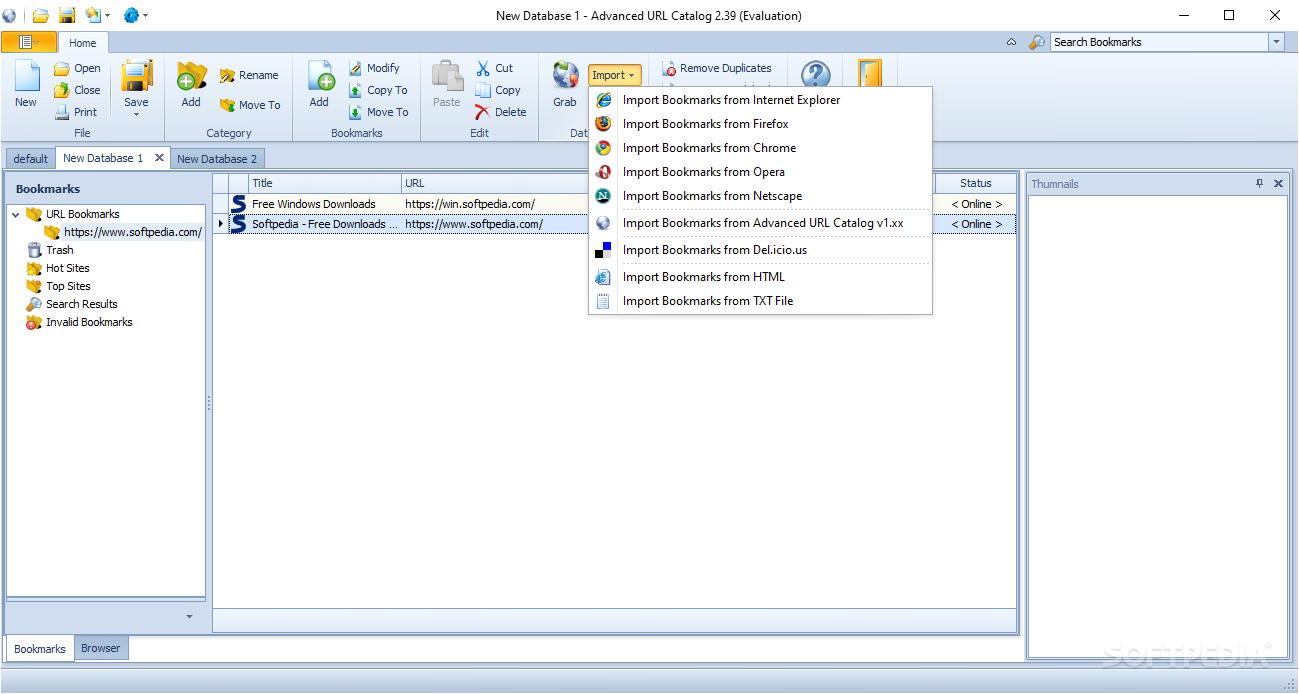Open Help with the question mark icon

tap(816, 74)
